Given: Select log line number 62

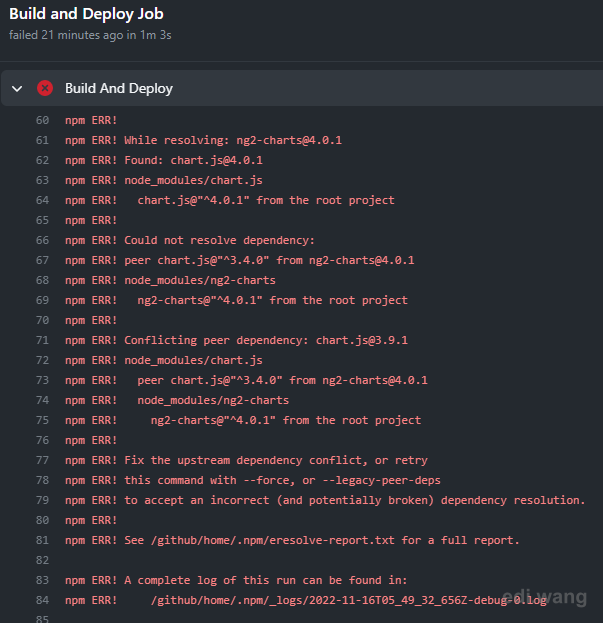Looking at the screenshot, I should (x=43, y=160).
